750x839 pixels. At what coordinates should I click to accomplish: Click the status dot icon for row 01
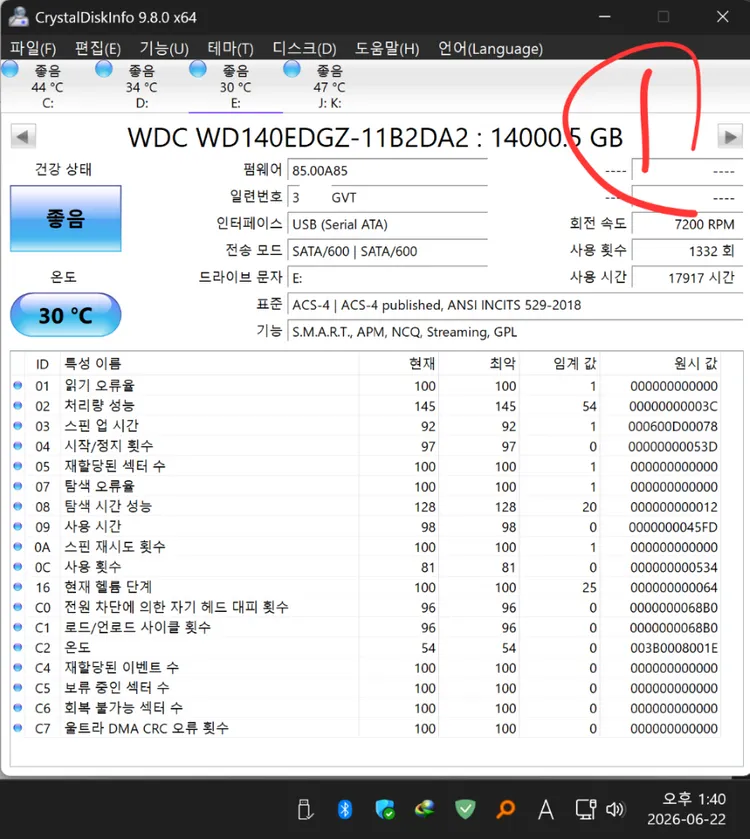18,385
